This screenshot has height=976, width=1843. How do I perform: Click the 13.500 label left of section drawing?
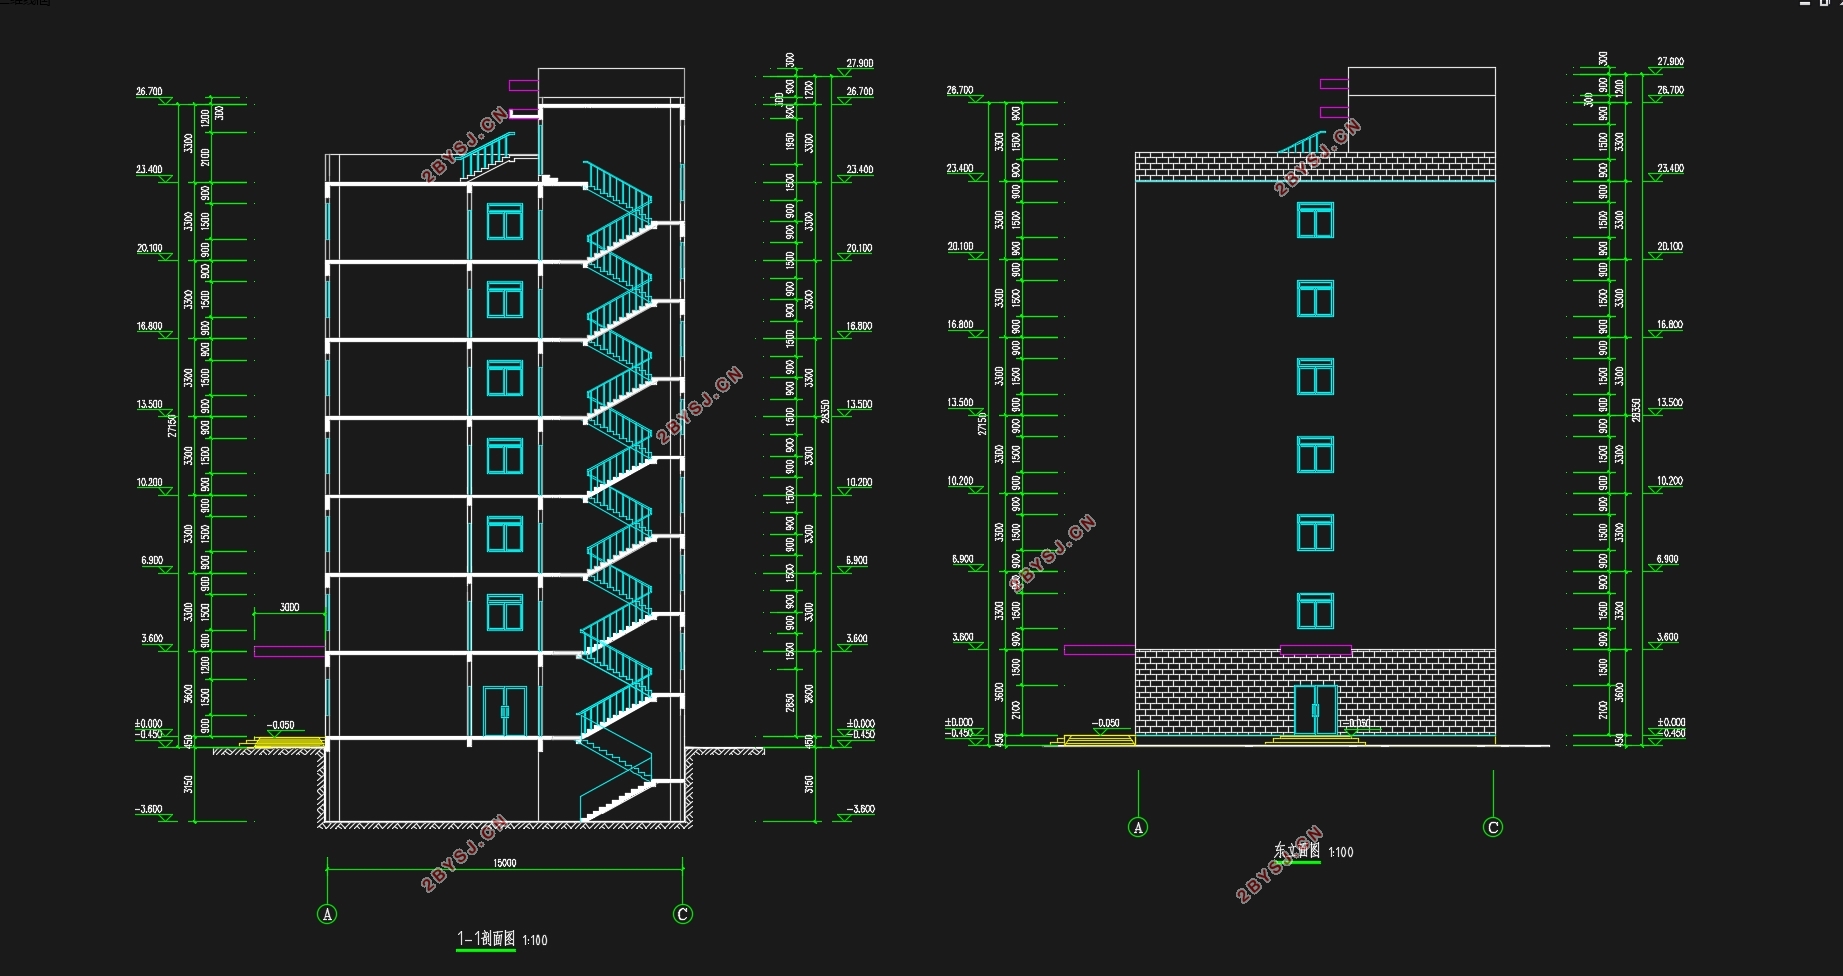pyautogui.click(x=149, y=404)
